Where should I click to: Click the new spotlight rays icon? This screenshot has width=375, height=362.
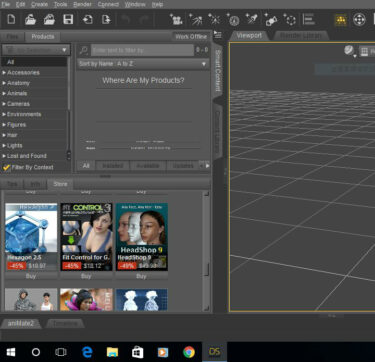click(195, 19)
